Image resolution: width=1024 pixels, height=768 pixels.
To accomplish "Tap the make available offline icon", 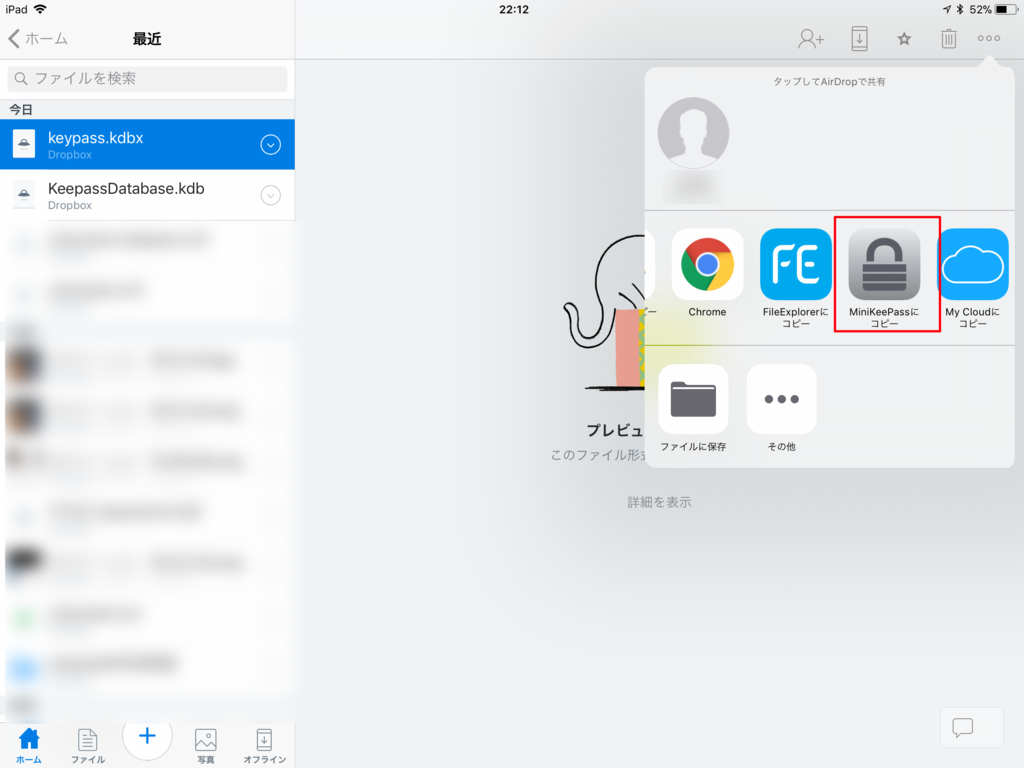I will 859,39.
